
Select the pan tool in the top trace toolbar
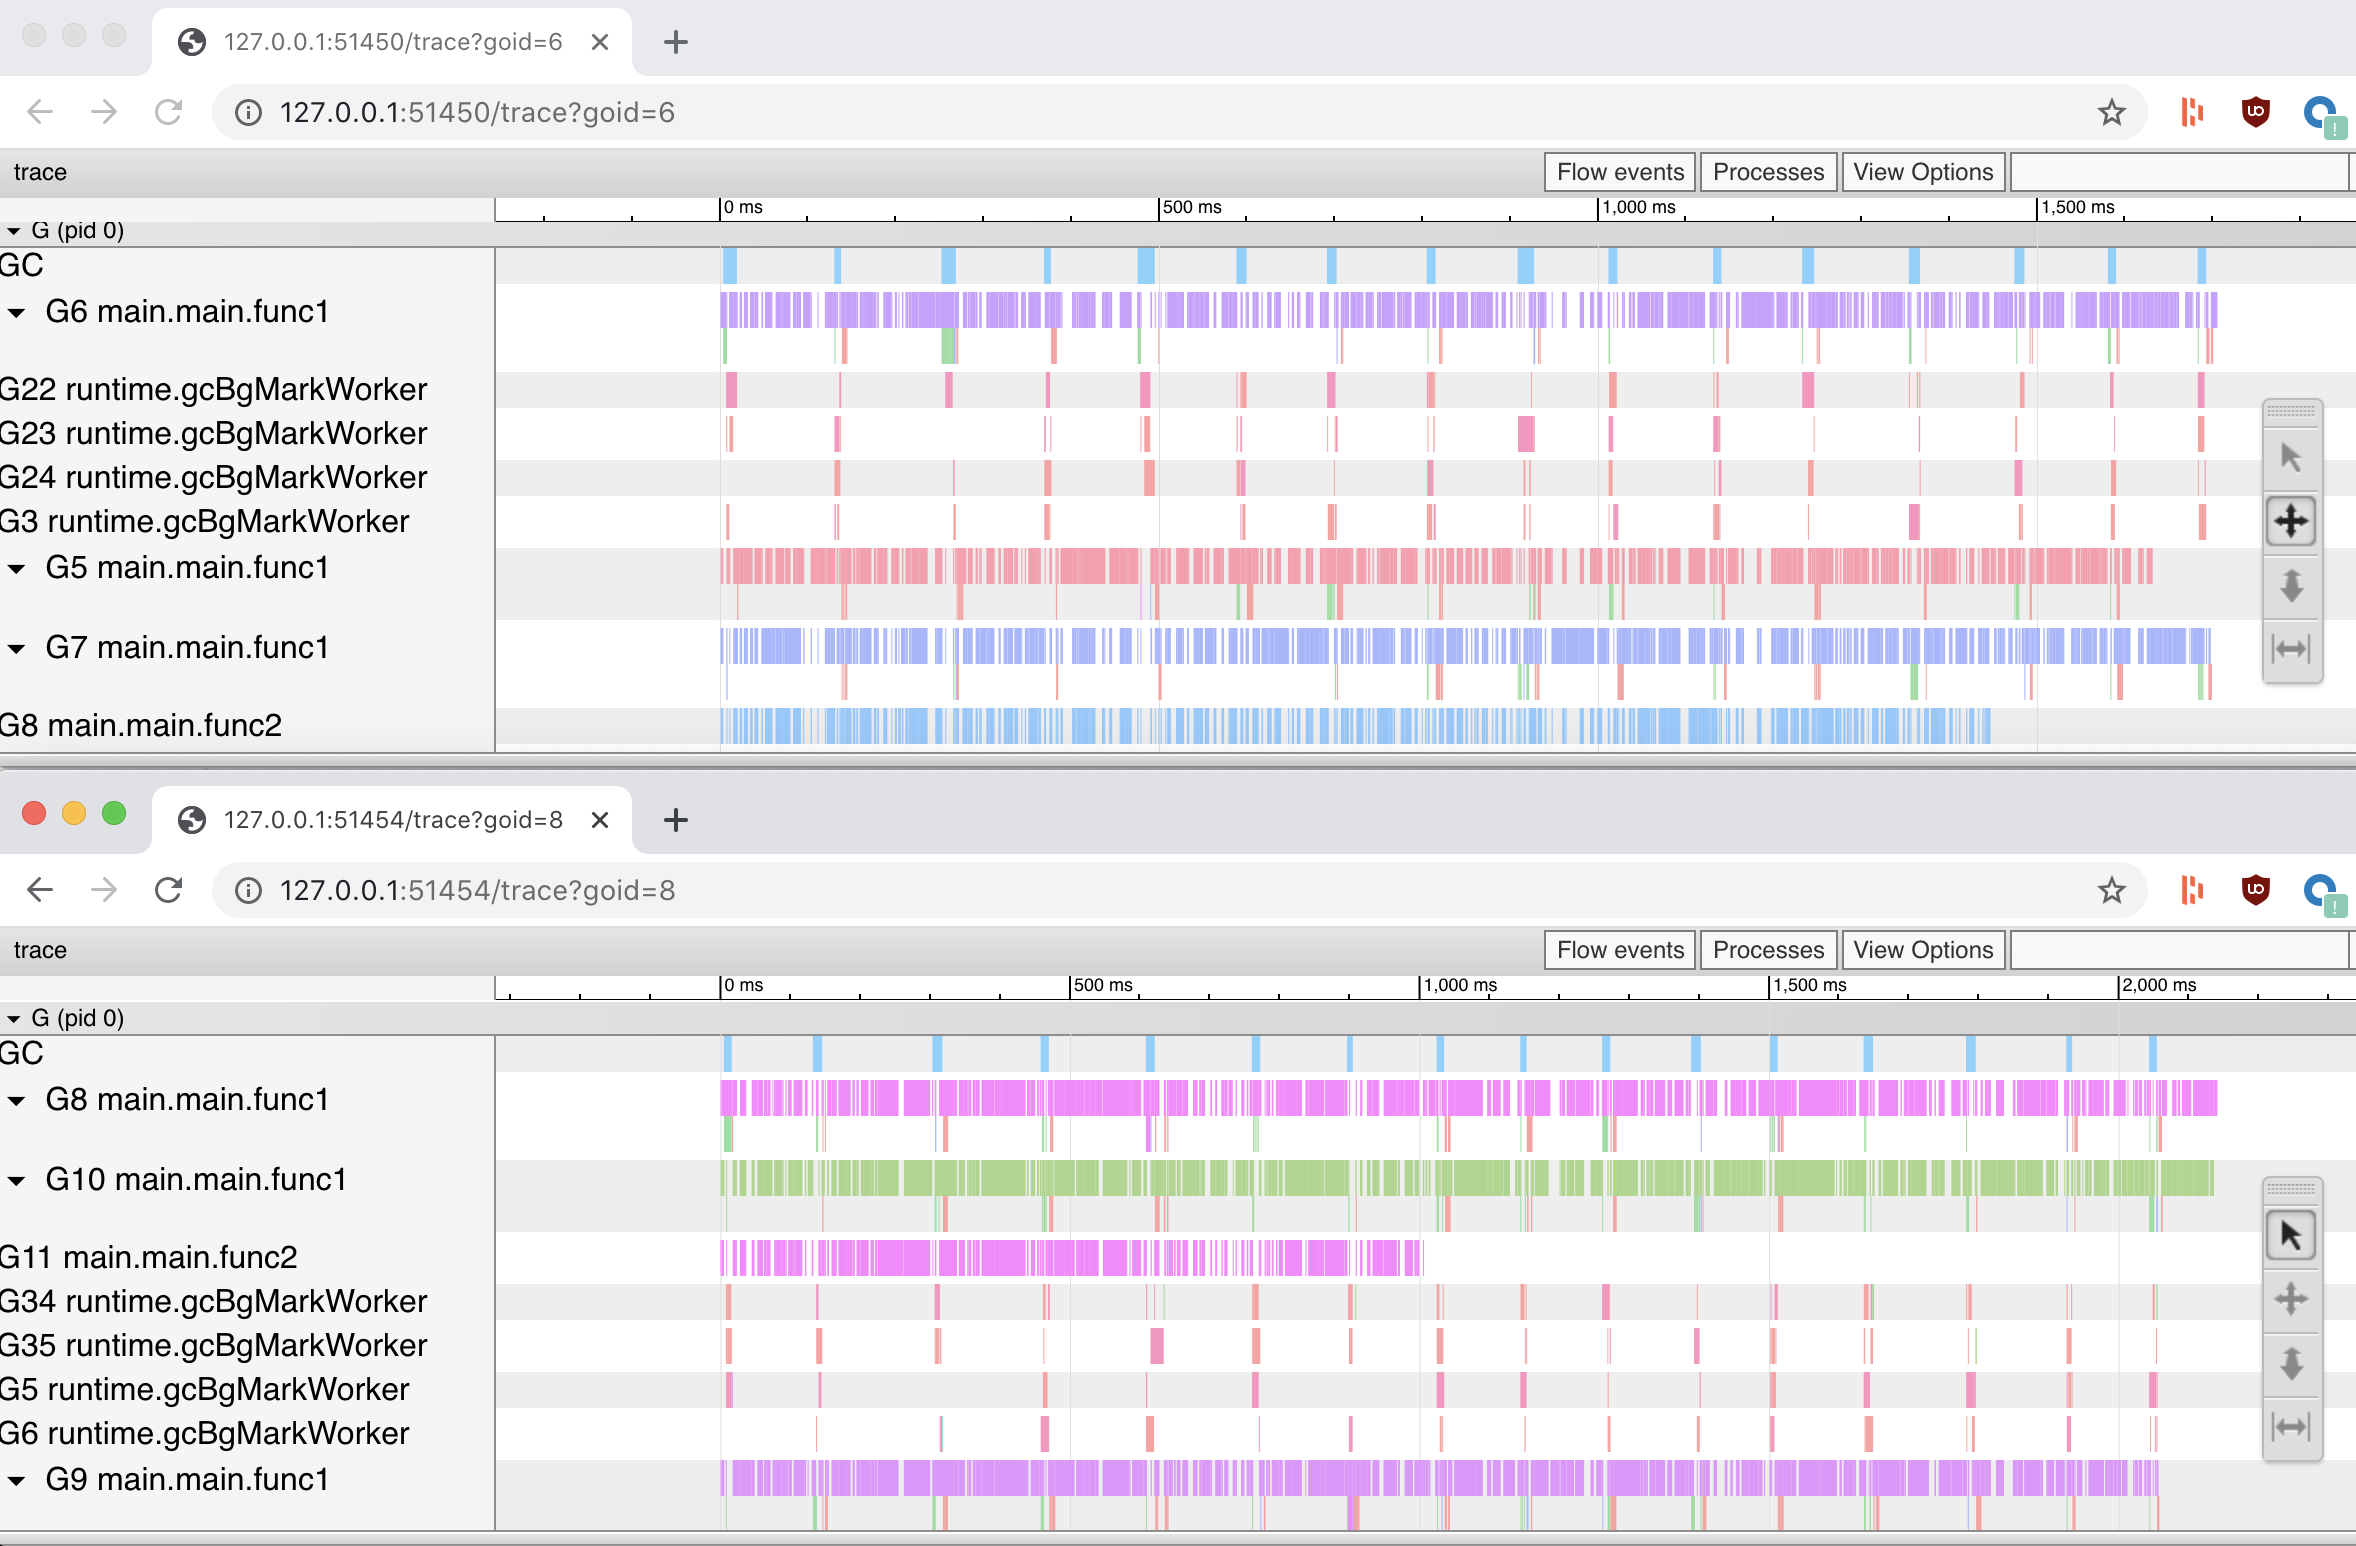coord(2292,520)
